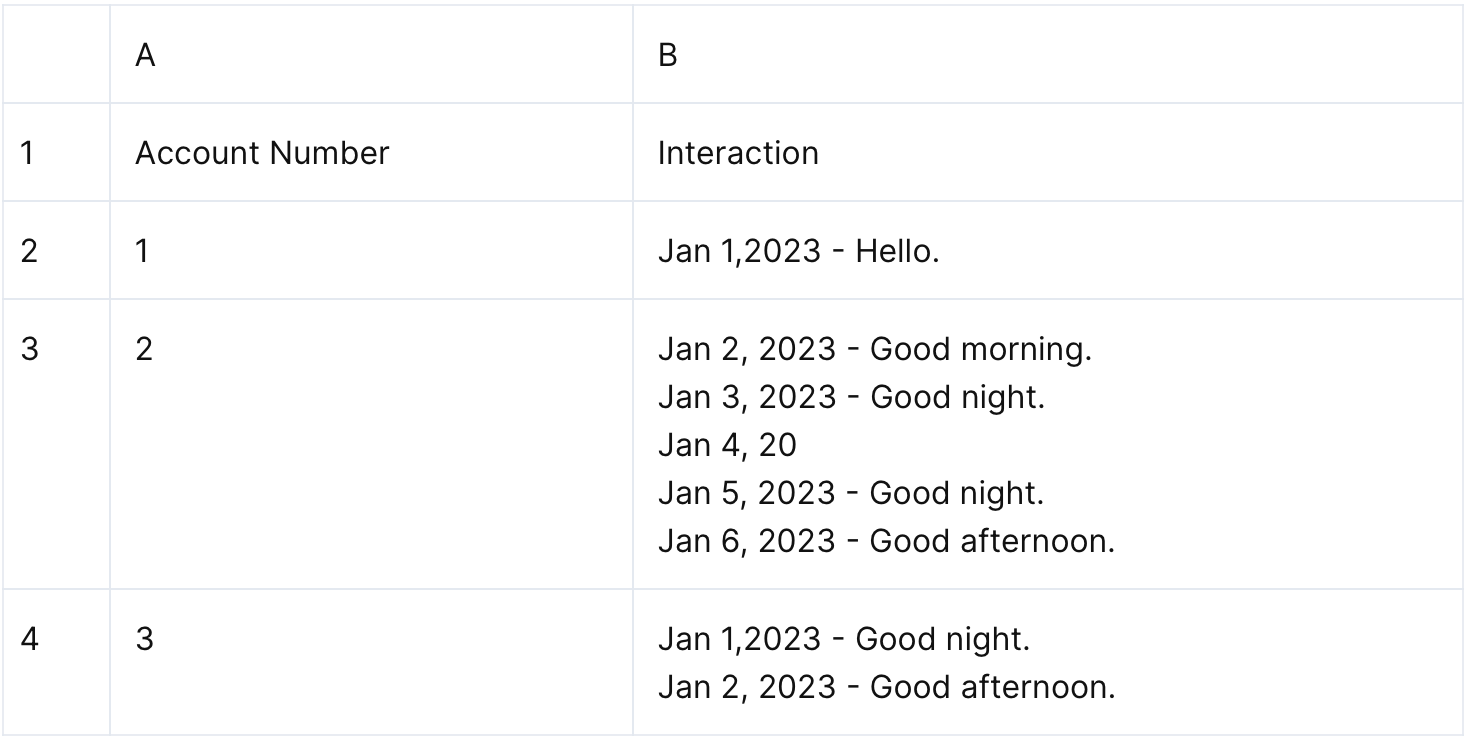Viewport: 1468px width, 740px height.
Task: Click the 'Jan 1,2023 - Good night.' line
Action: tap(843, 639)
